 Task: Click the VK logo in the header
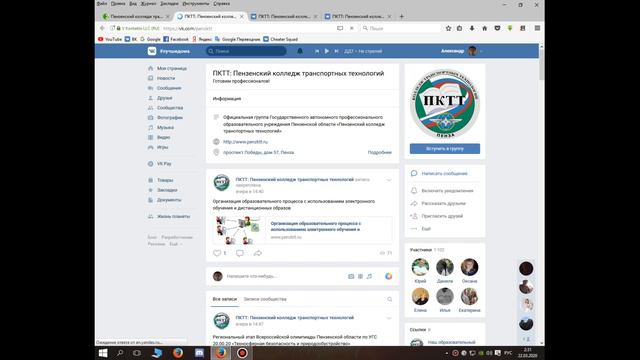click(152, 51)
